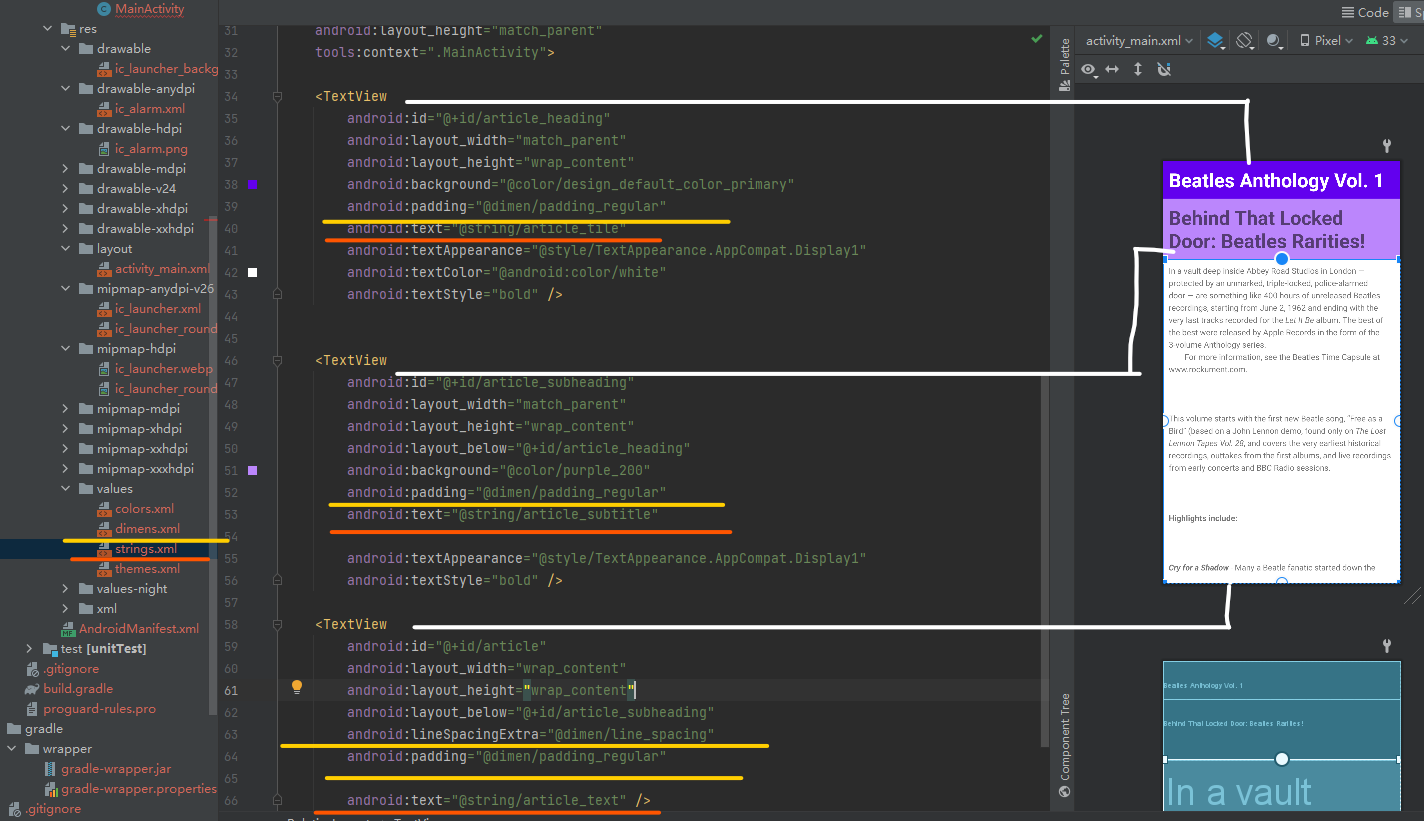
Task: Open strings.xml in the values folder
Action: [146, 549]
